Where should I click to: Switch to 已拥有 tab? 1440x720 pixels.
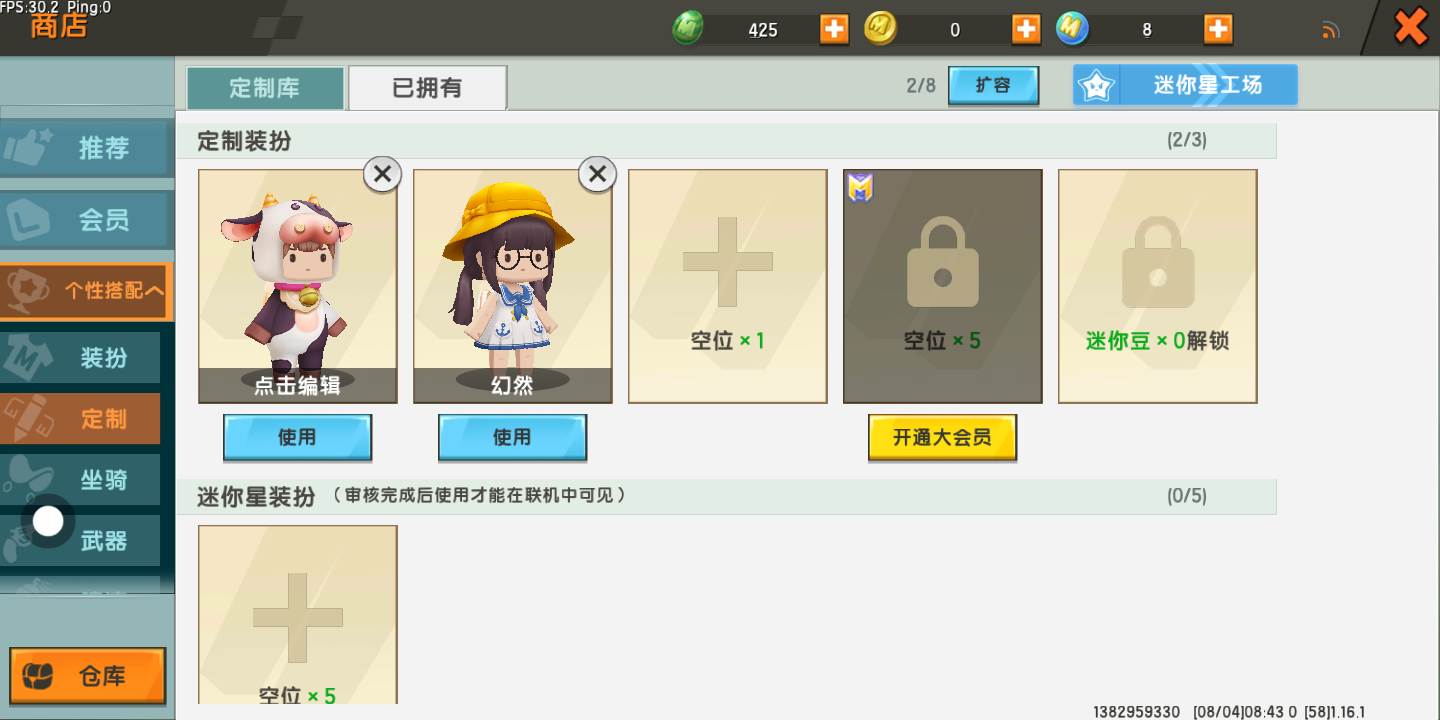coord(427,88)
